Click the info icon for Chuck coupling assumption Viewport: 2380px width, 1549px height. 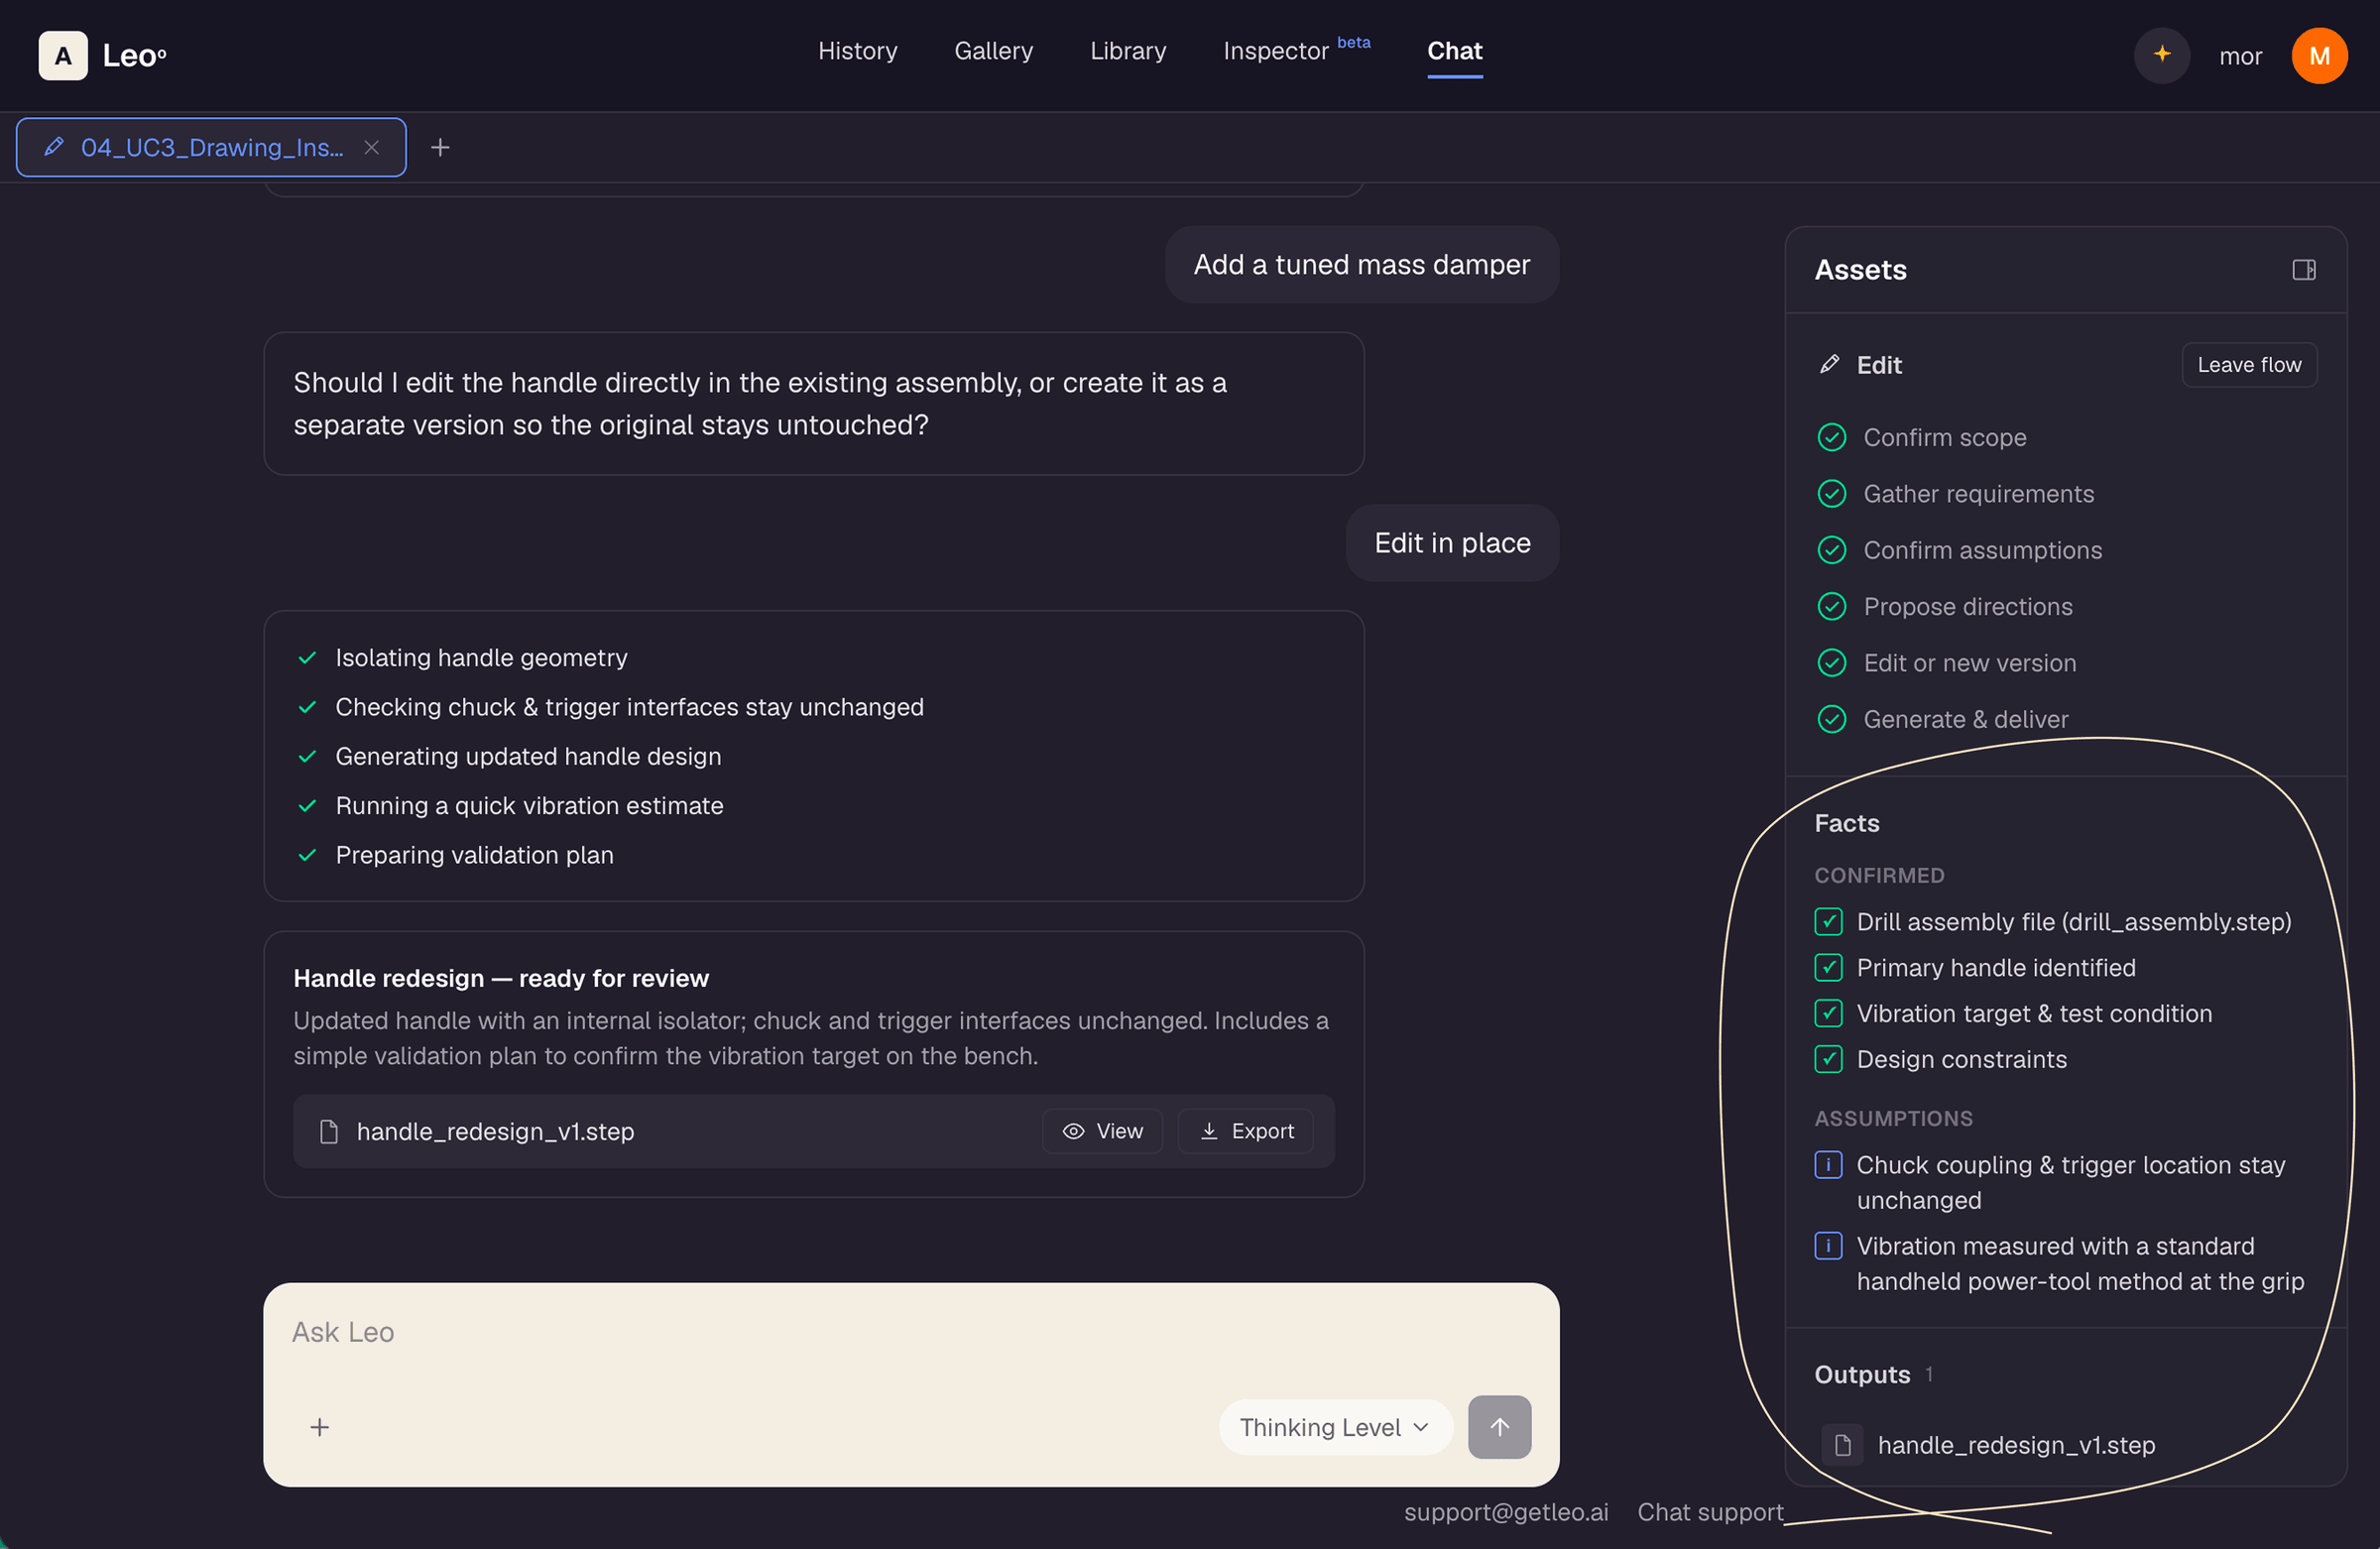(x=1828, y=1165)
